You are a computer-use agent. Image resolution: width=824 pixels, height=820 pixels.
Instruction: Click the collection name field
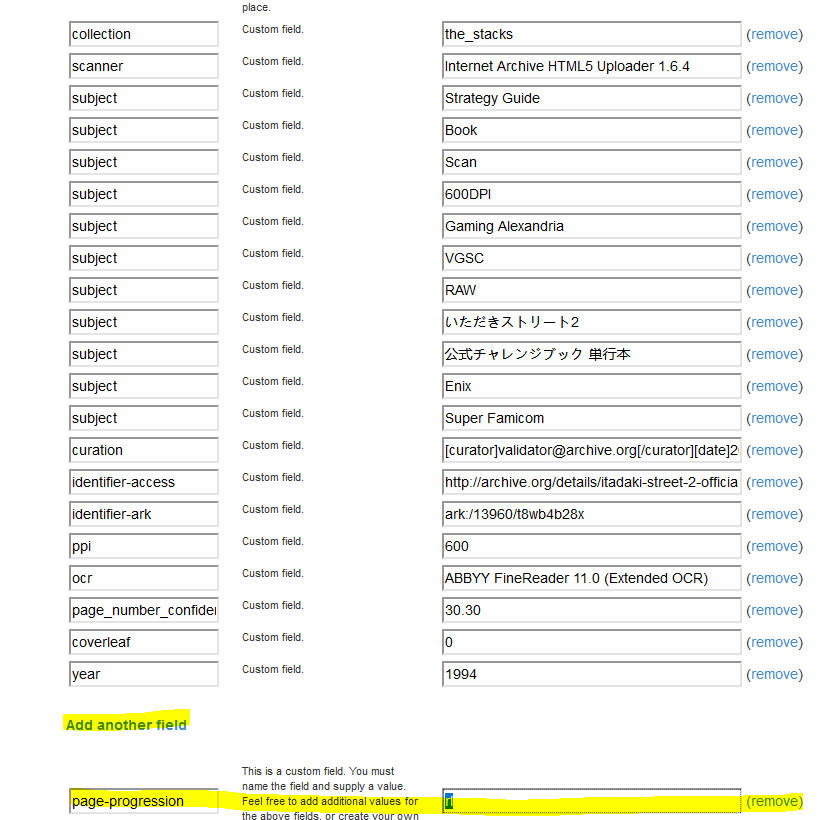144,34
